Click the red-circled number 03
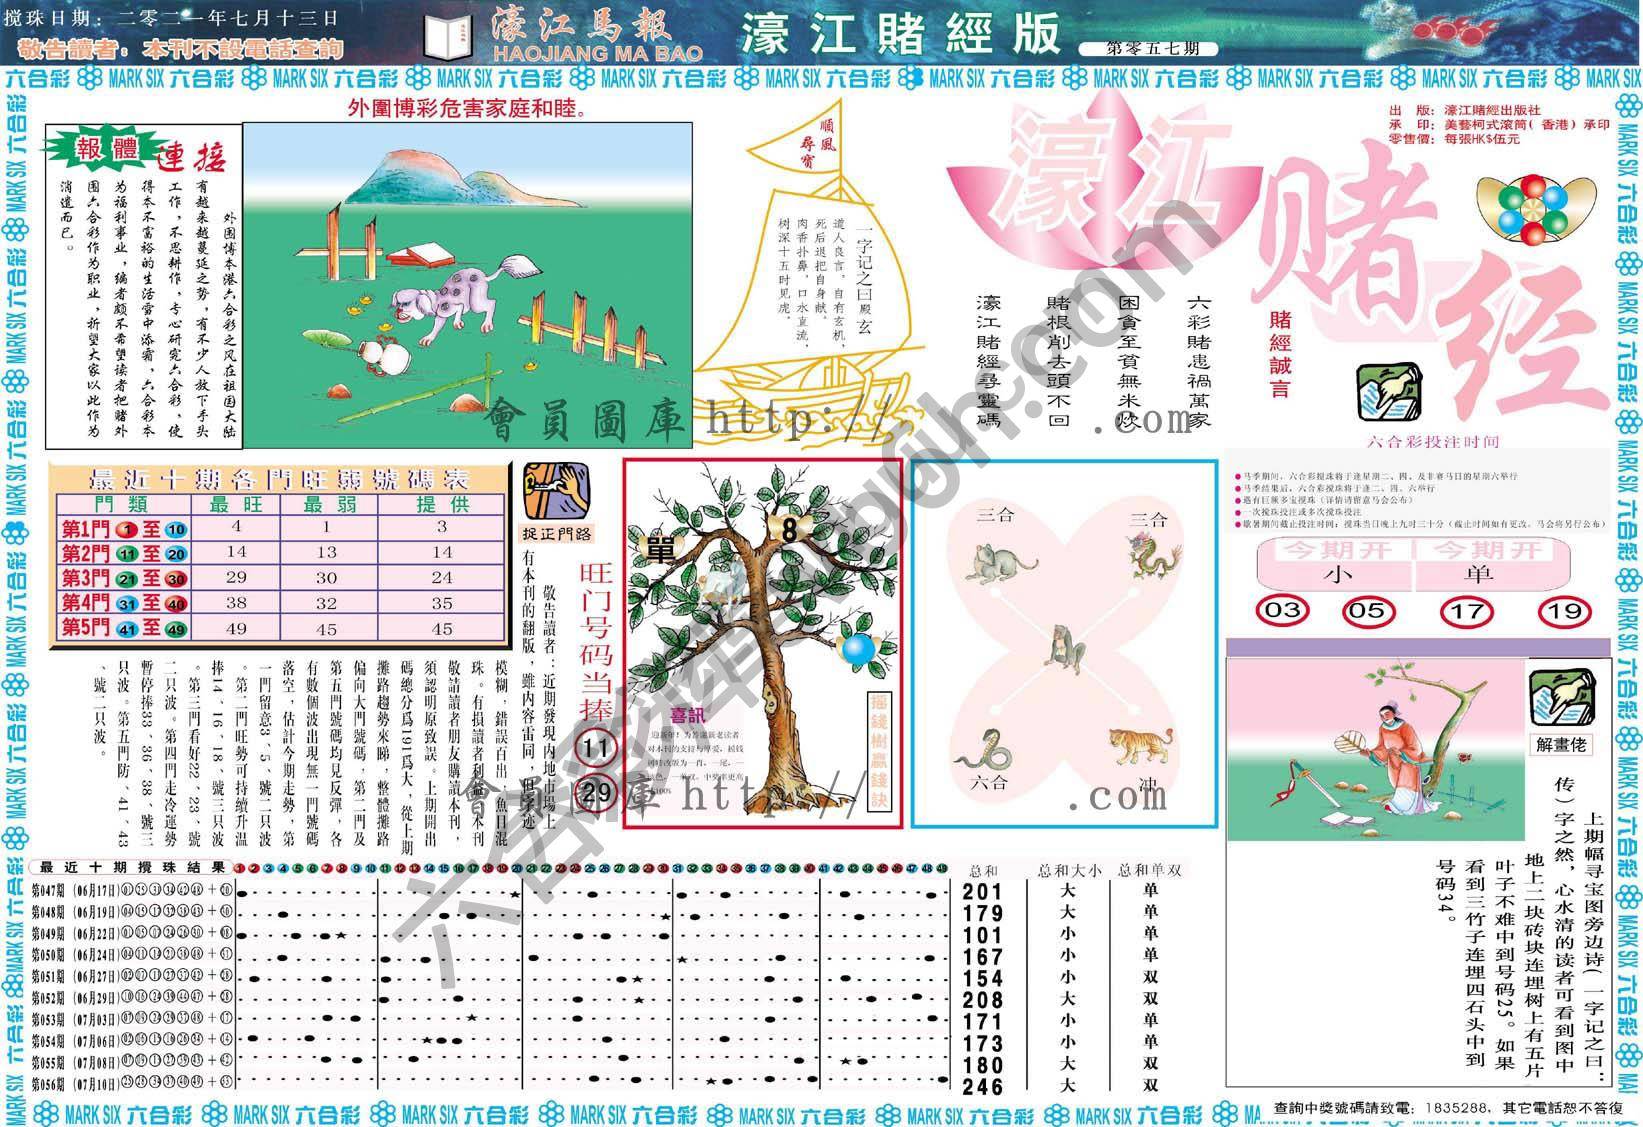Screen dimensions: 1643x1127 (x=1282, y=610)
